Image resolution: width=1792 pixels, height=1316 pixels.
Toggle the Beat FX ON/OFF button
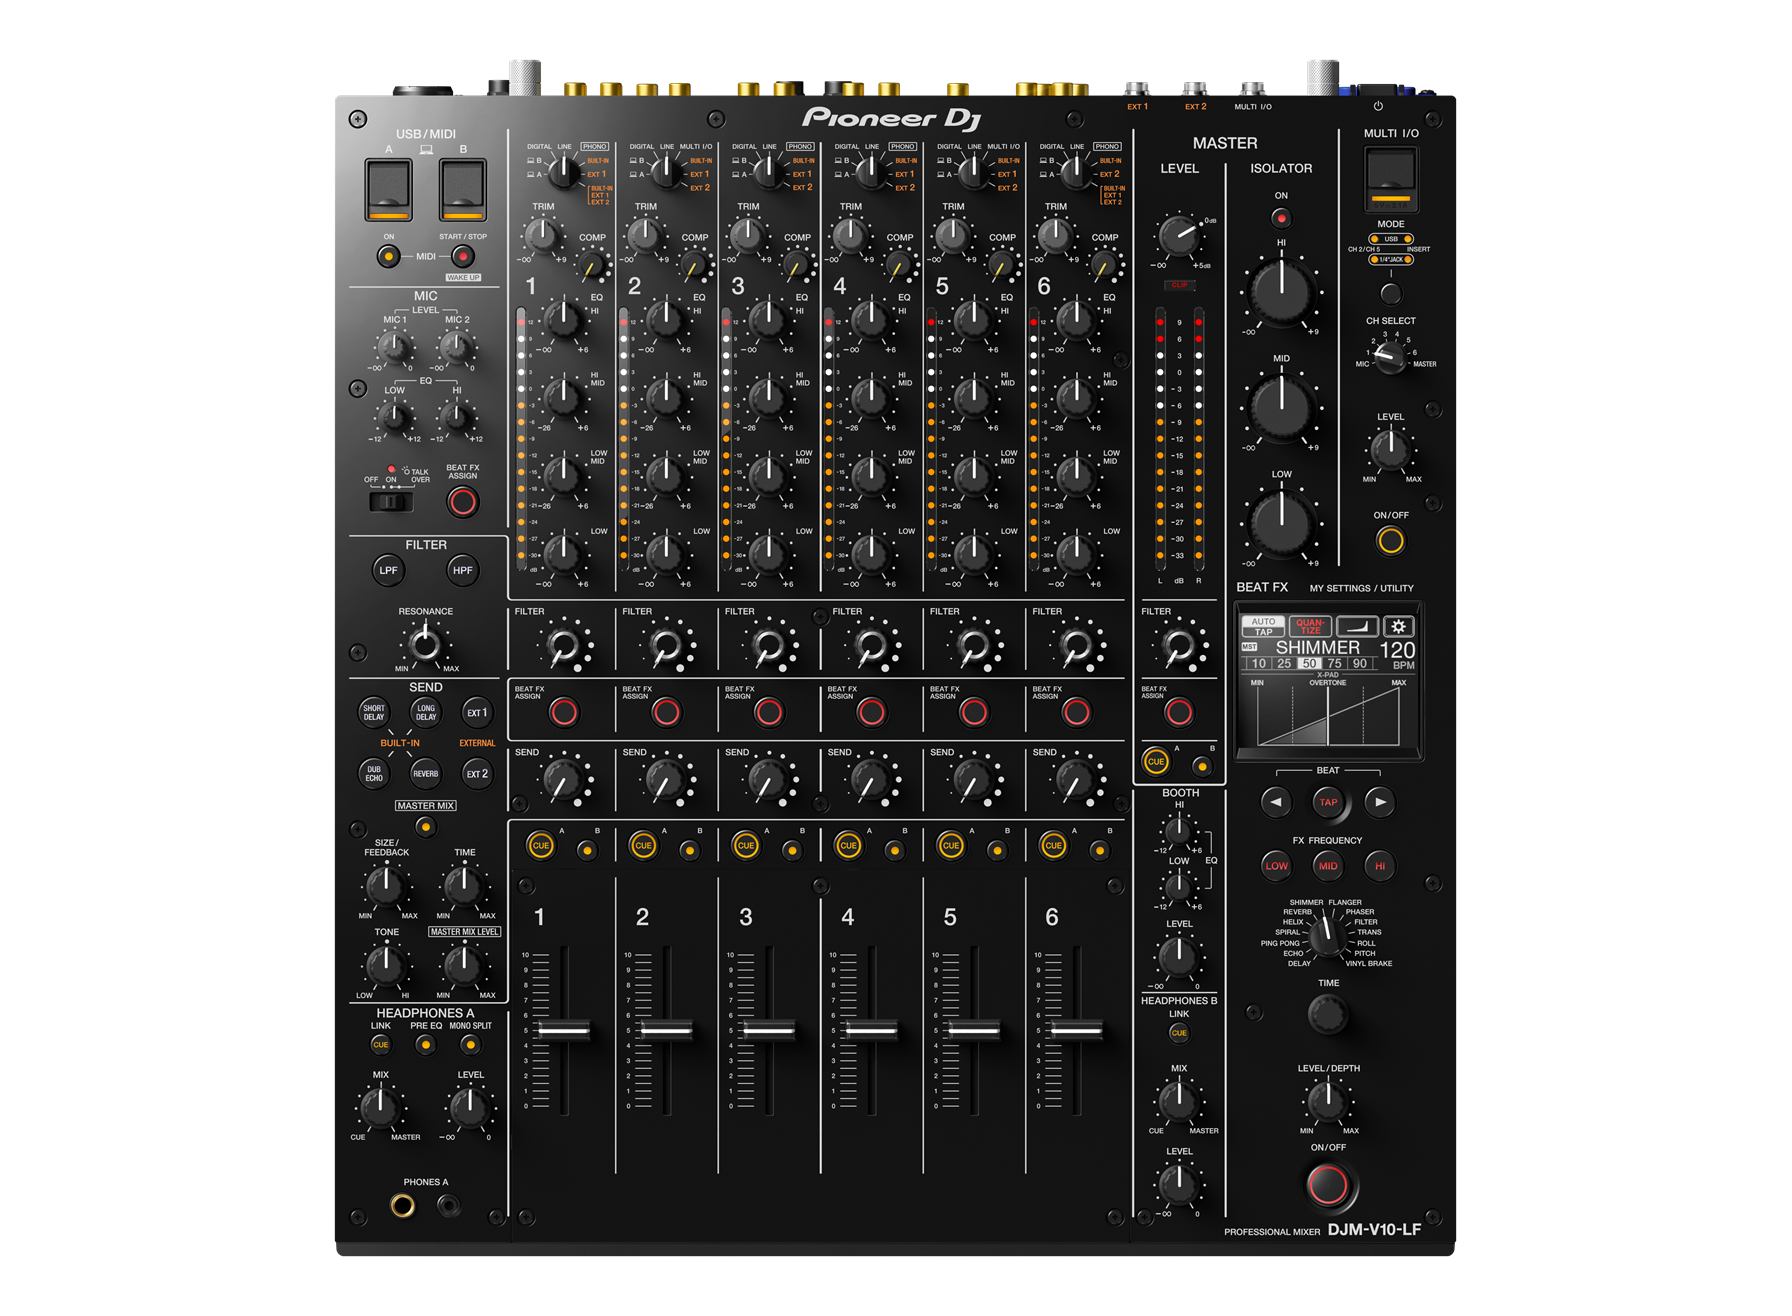click(x=1327, y=1185)
